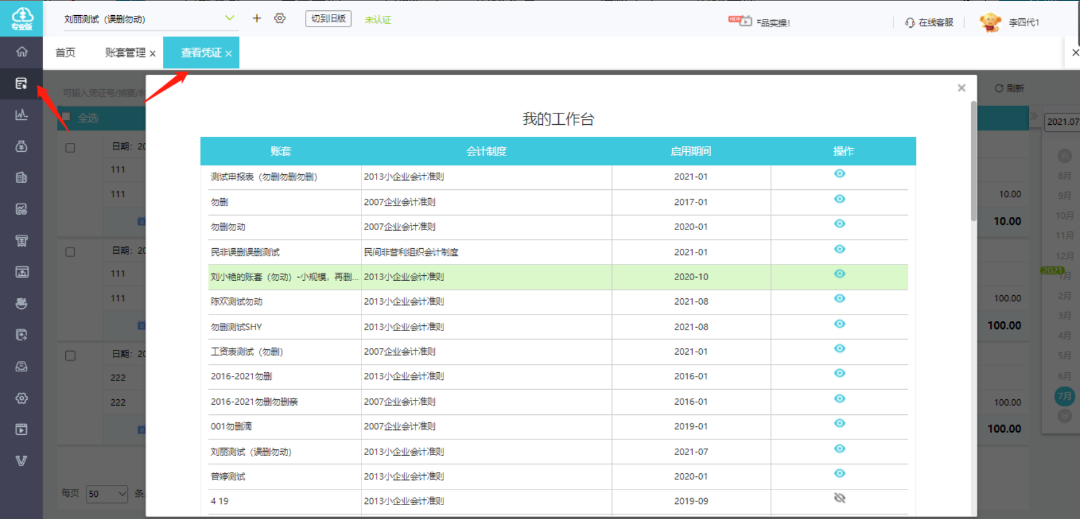Select month 8月 in timeline
The height and width of the screenshot is (519, 1080).
click(1064, 176)
